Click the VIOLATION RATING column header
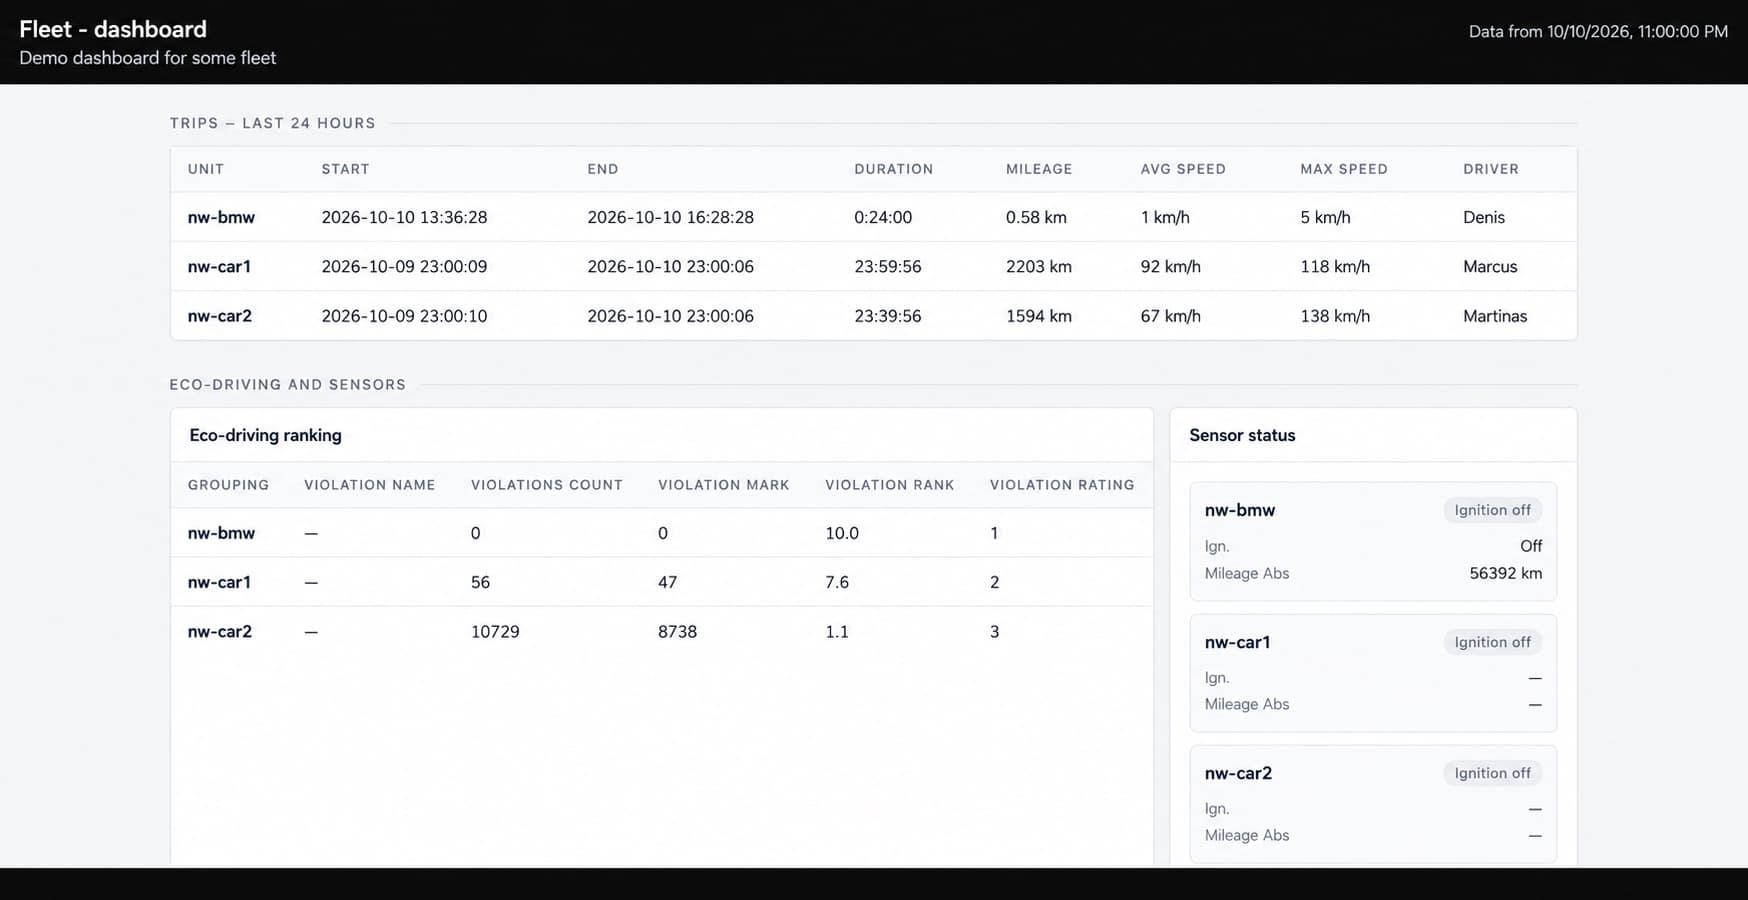 coord(1062,485)
